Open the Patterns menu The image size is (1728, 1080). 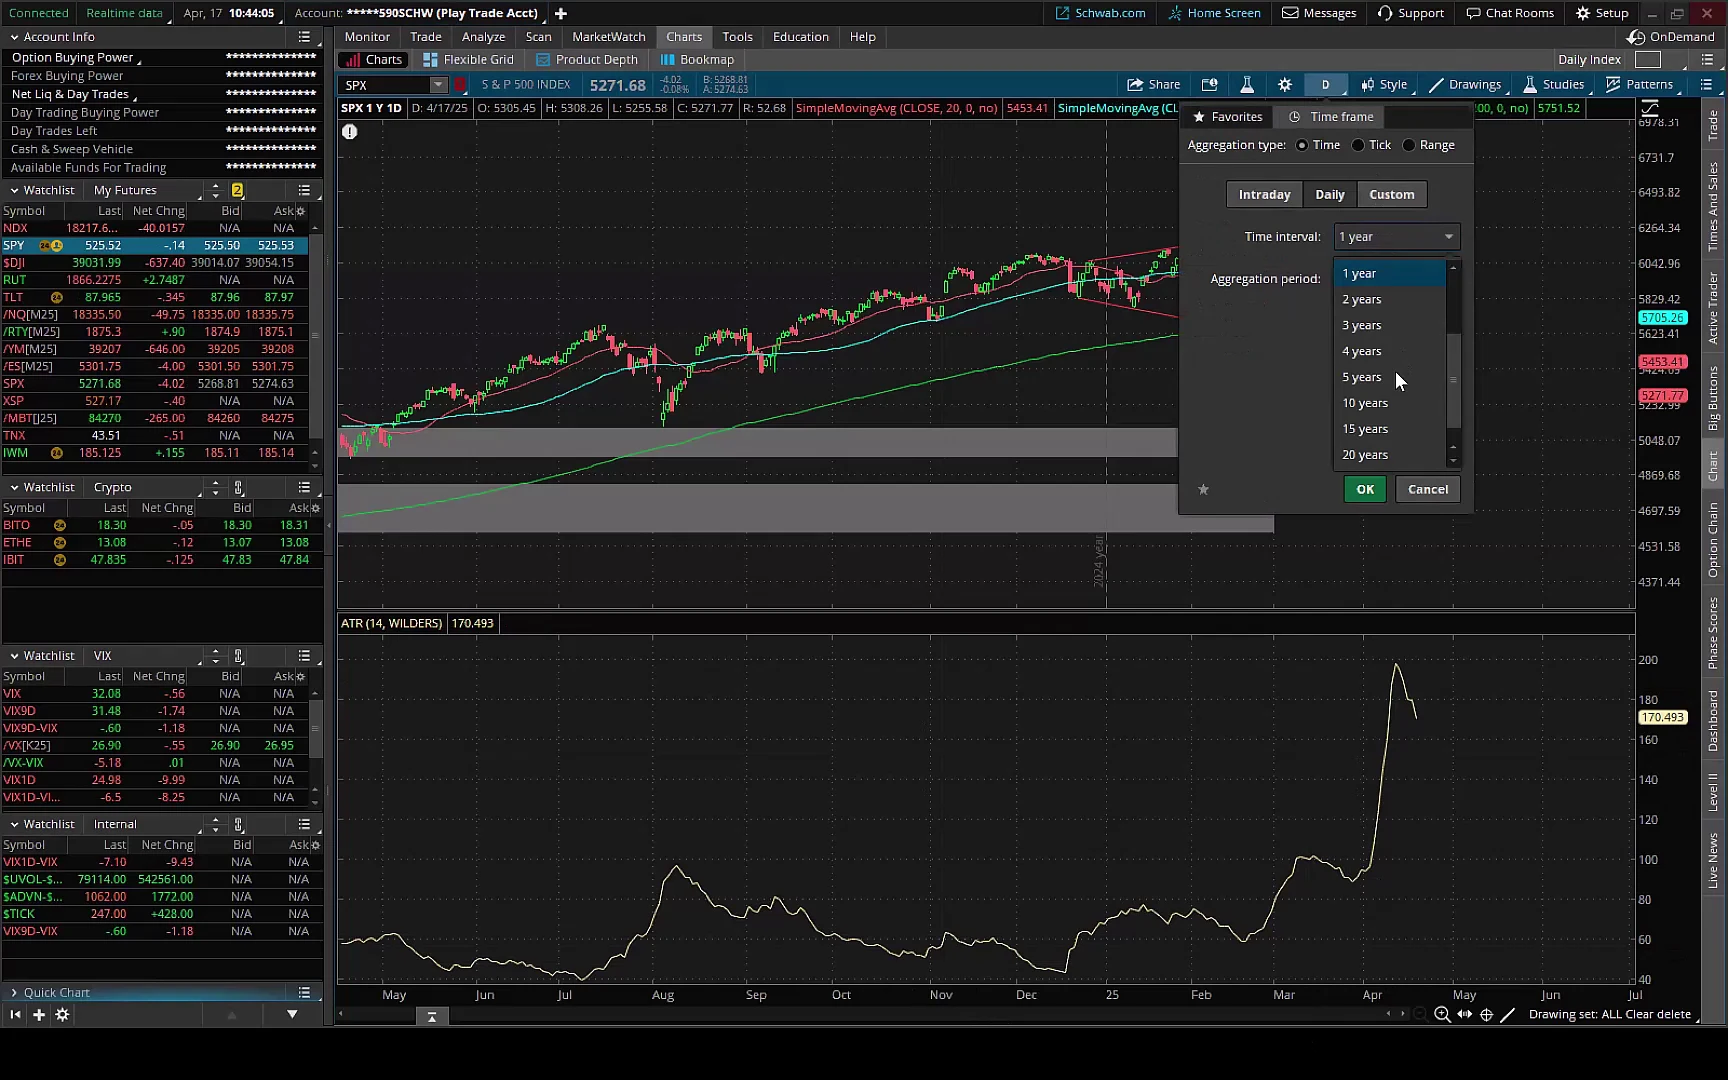[1639, 85]
